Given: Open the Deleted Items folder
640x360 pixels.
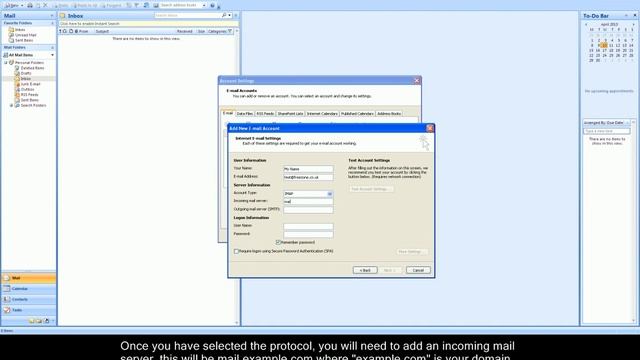Looking at the screenshot, I should (32, 68).
